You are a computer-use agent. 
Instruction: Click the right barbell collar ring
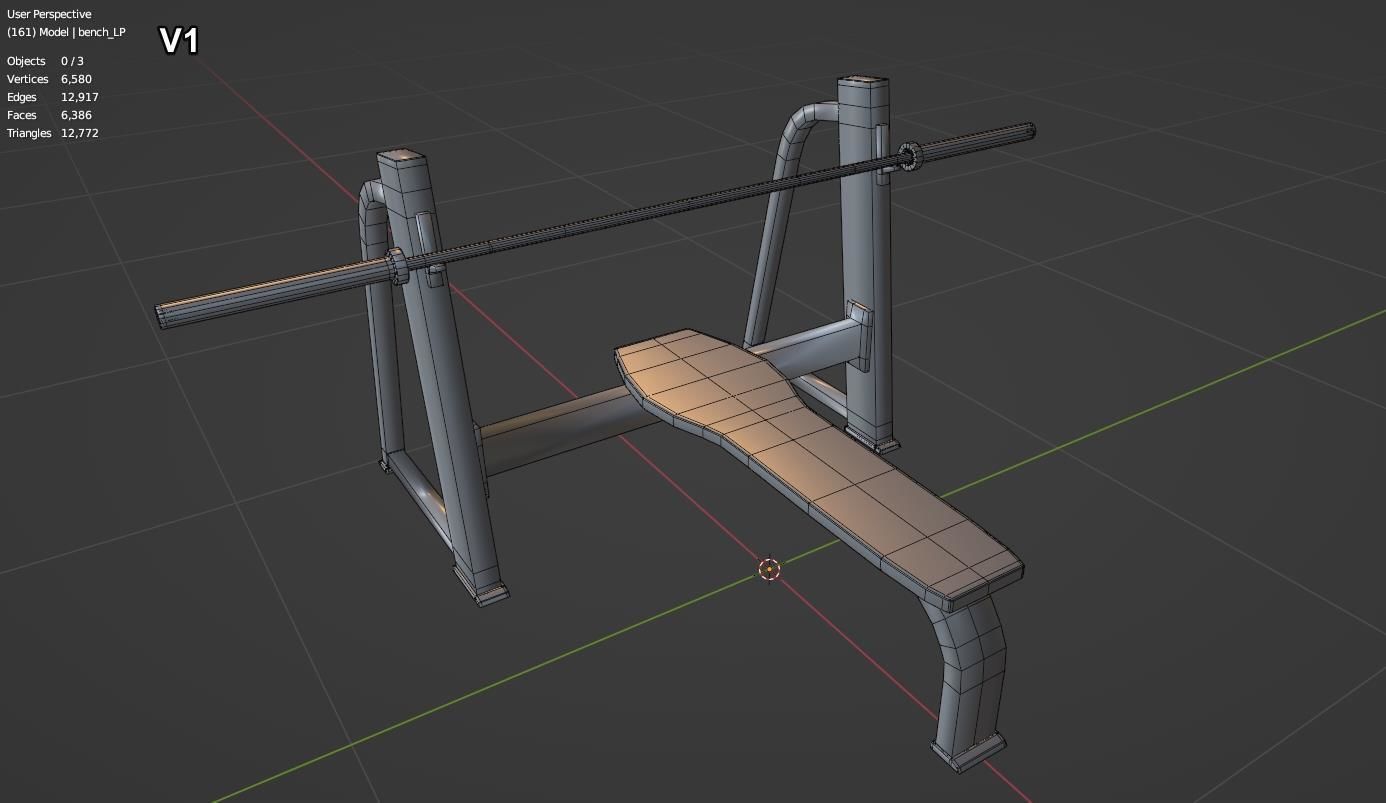coord(909,155)
